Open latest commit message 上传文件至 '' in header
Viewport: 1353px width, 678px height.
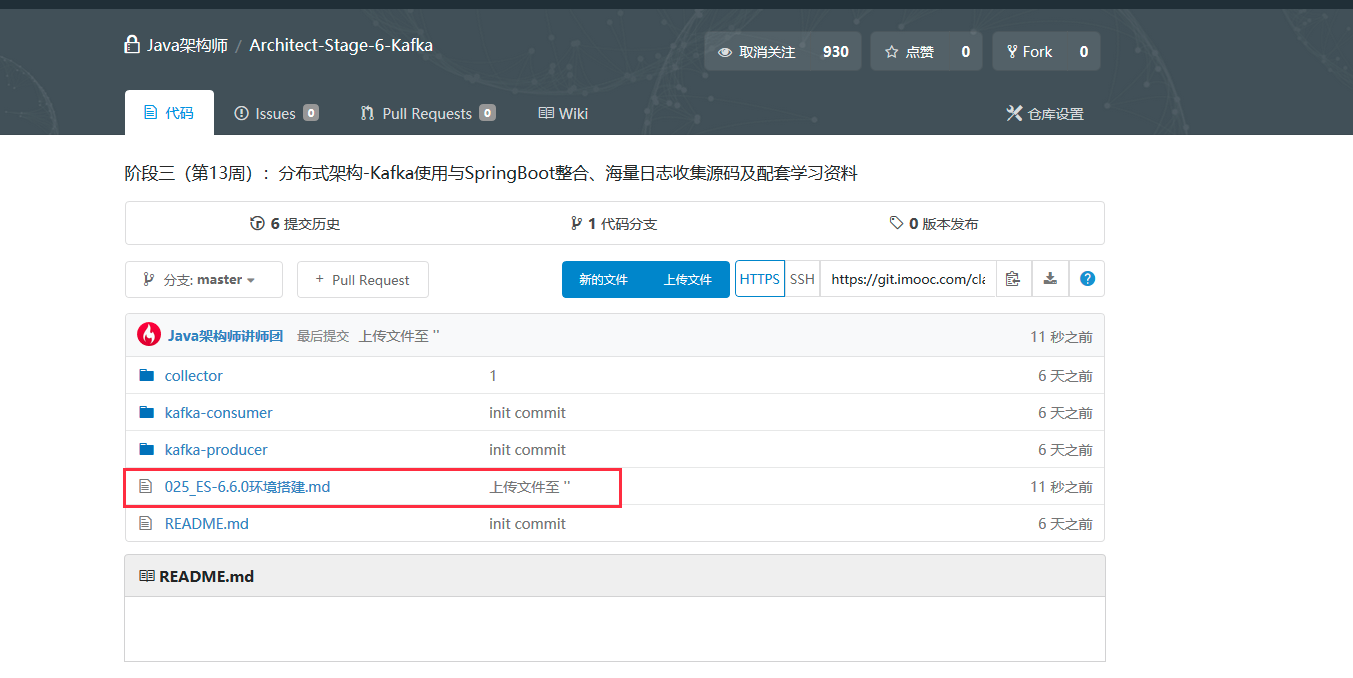coord(399,336)
